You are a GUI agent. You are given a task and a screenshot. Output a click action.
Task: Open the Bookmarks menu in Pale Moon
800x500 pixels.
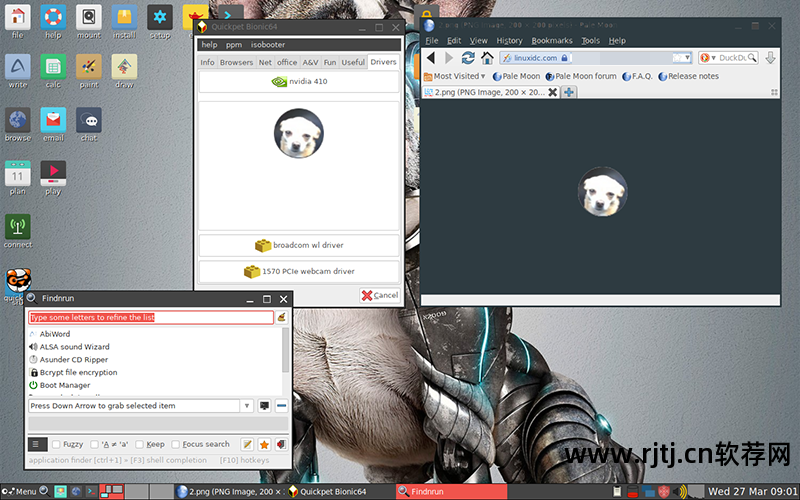point(551,41)
